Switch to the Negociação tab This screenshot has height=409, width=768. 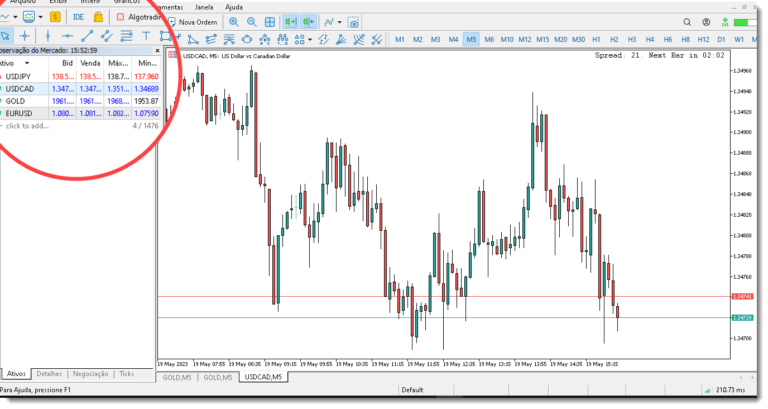[90, 374]
